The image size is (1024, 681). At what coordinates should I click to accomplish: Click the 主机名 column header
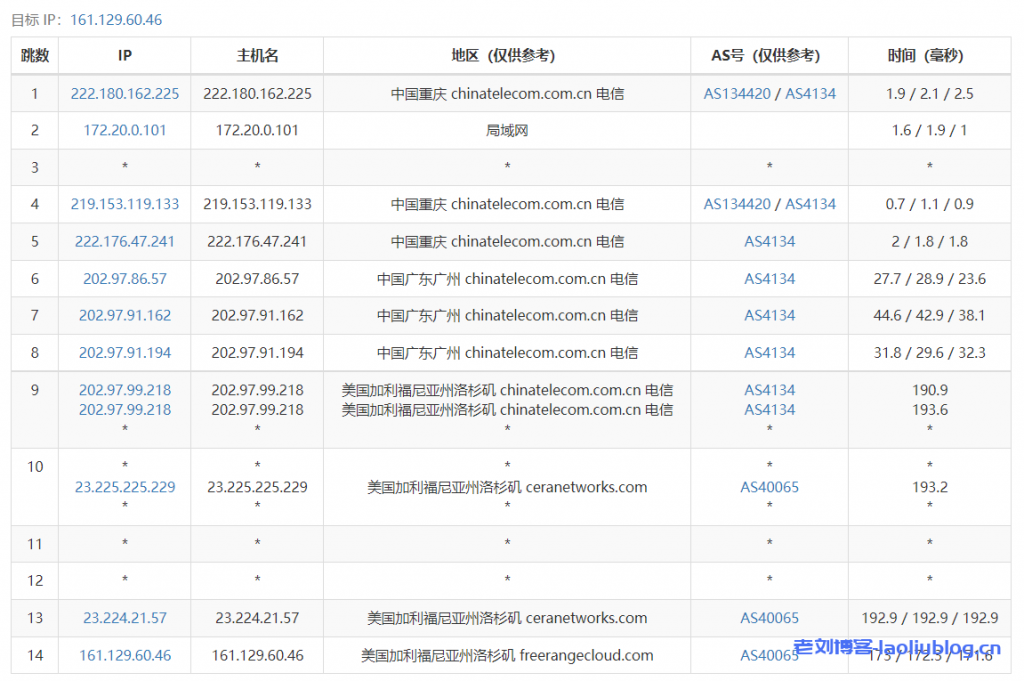point(257,56)
